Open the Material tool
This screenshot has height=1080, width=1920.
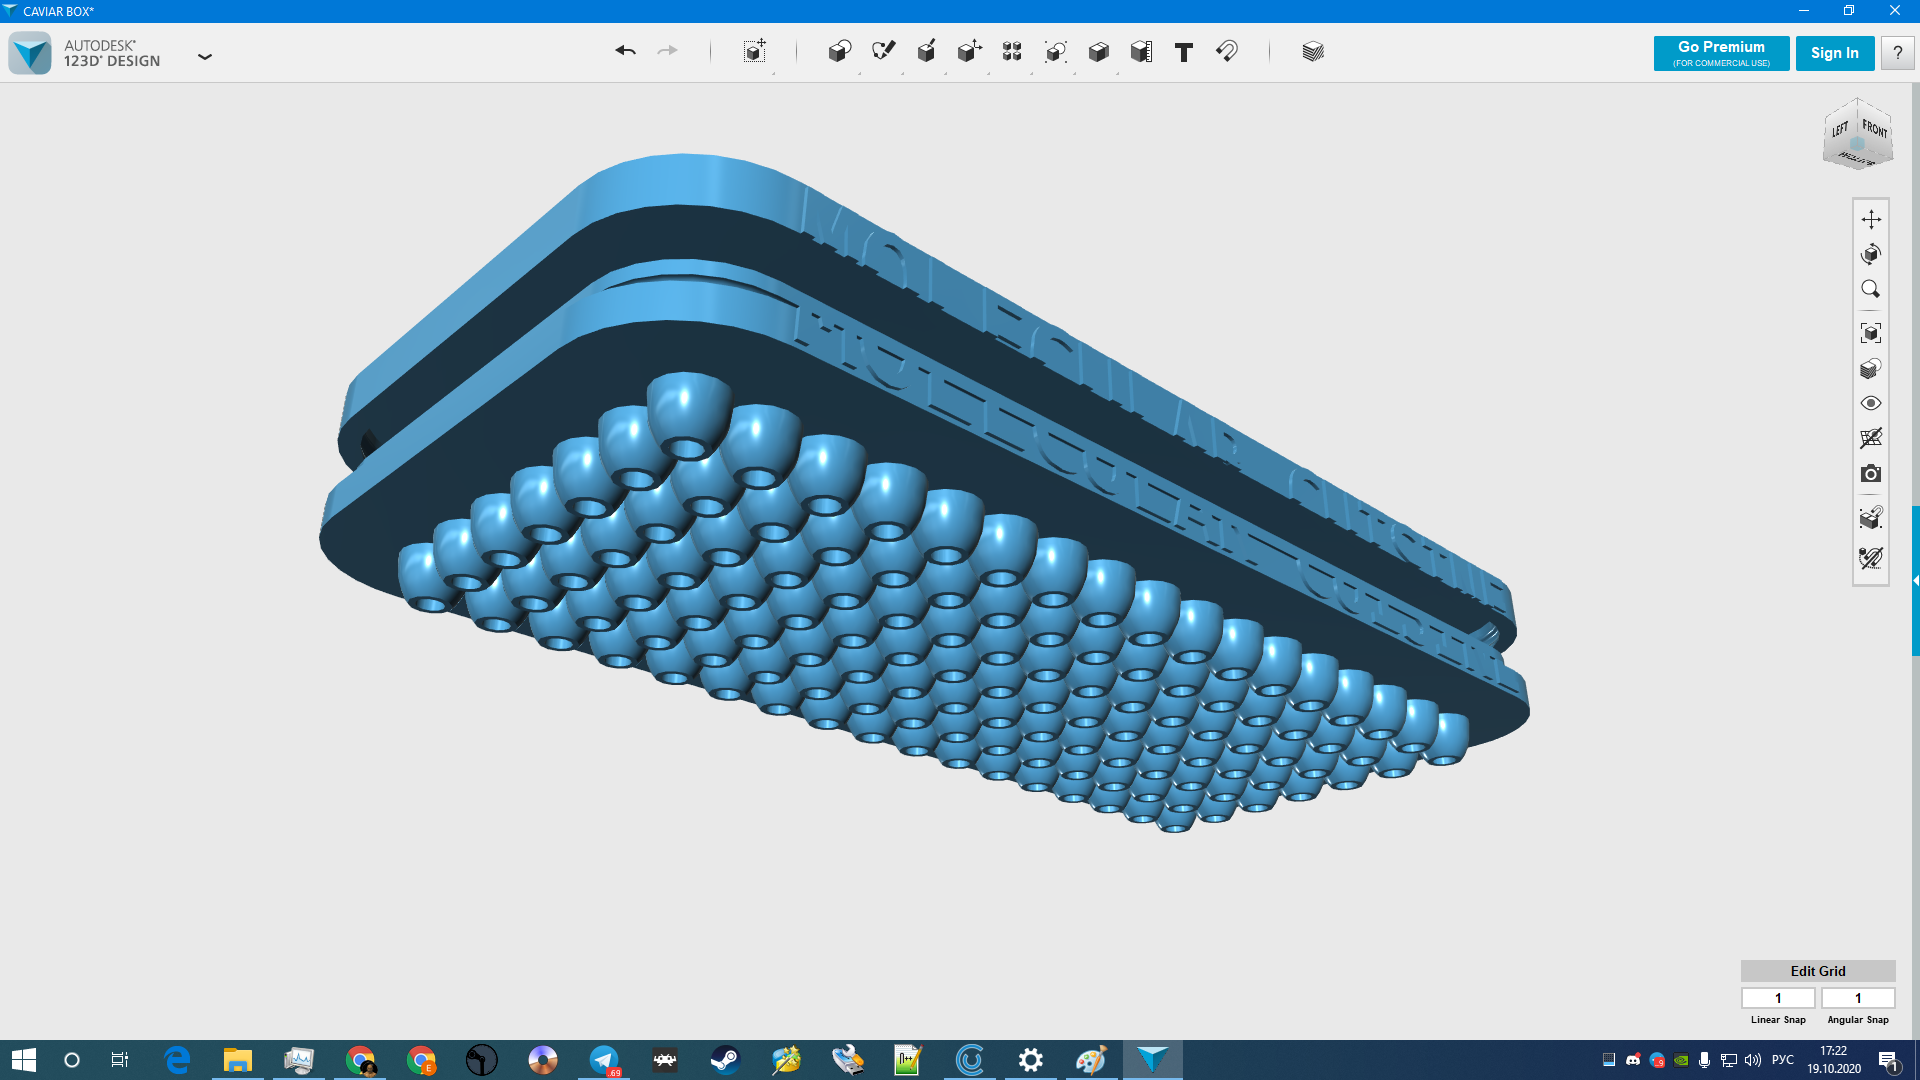[1313, 52]
